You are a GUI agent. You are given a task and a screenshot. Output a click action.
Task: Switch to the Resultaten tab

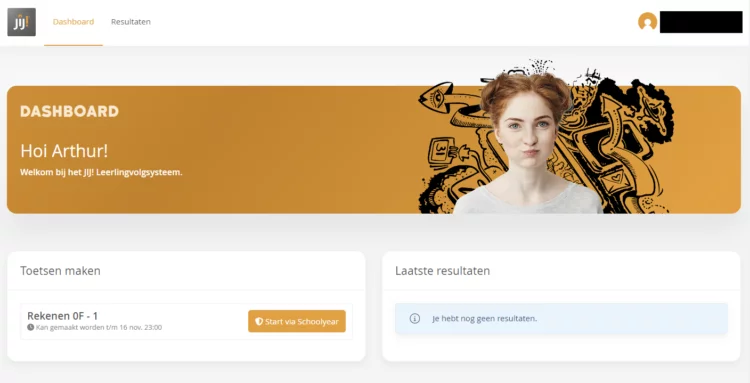[x=131, y=22]
